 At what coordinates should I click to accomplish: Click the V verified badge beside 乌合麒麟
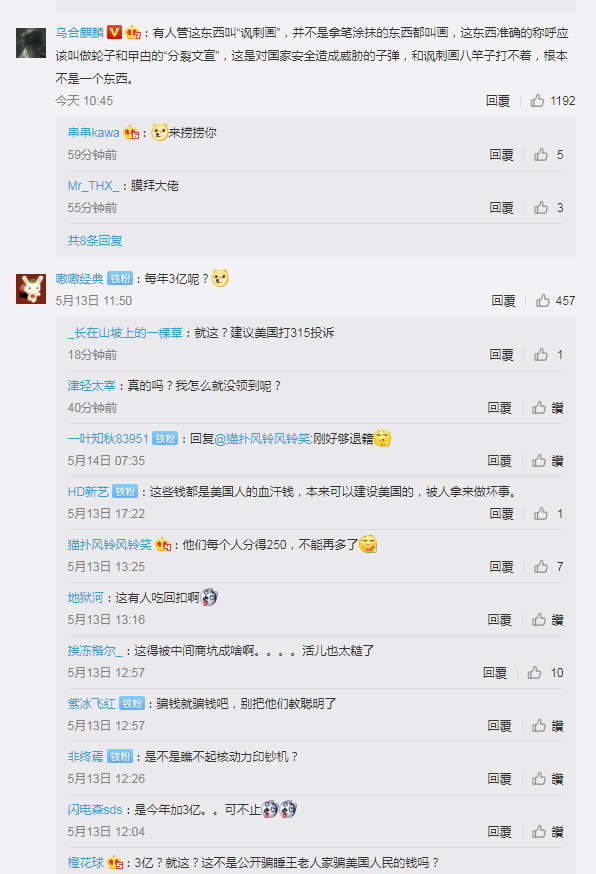tap(114, 32)
